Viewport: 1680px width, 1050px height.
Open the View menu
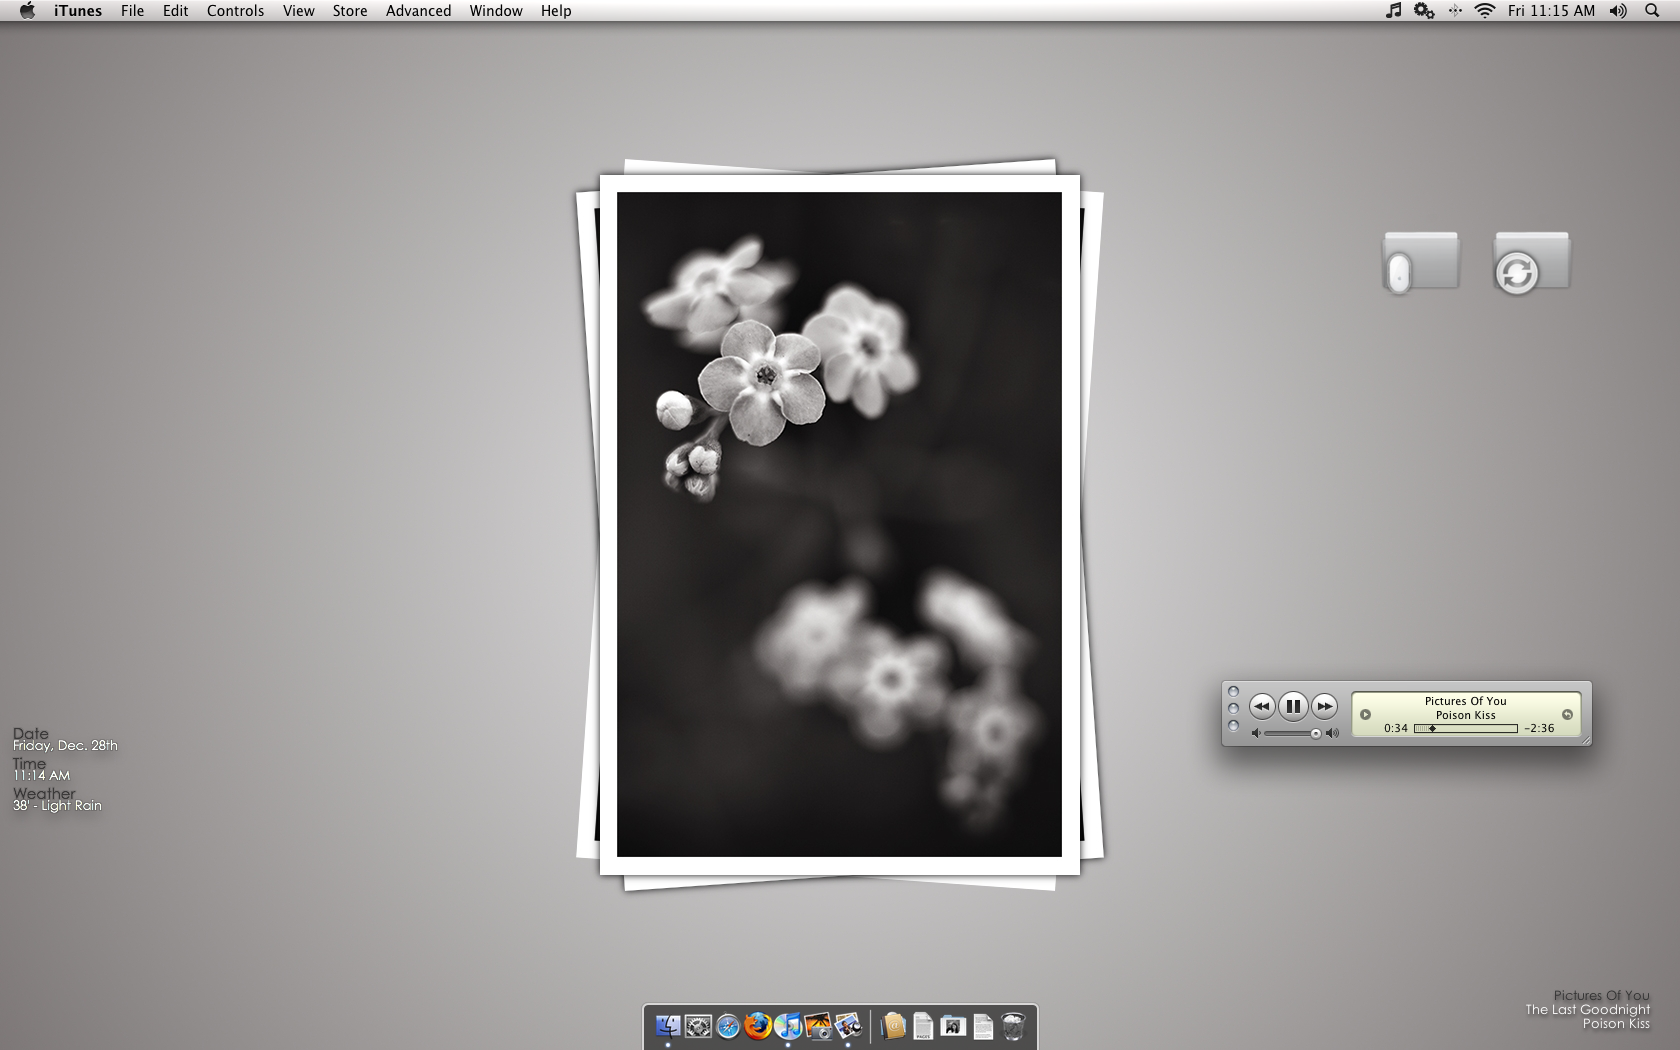click(298, 11)
